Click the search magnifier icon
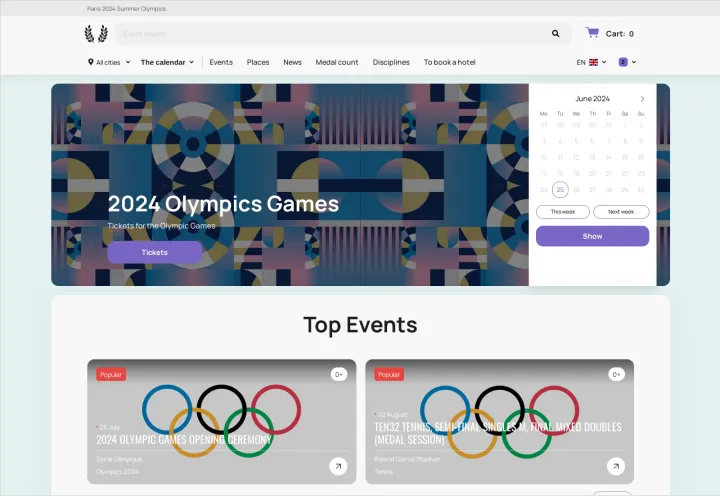 (x=556, y=34)
